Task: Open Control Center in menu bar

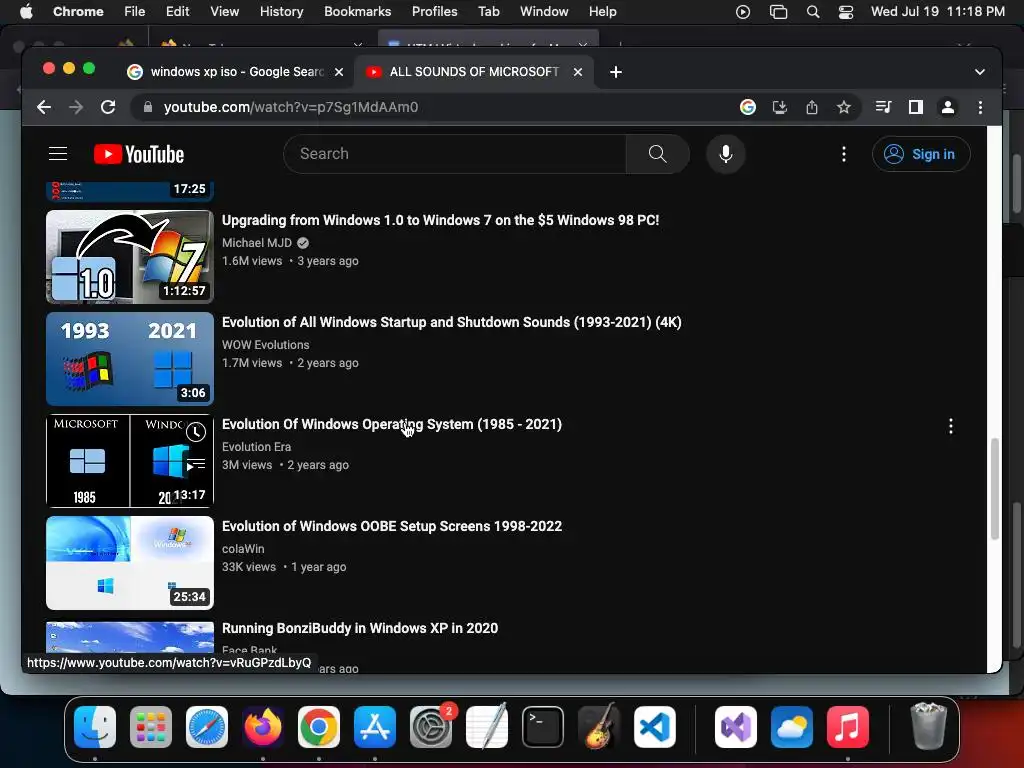Action: coord(846,12)
